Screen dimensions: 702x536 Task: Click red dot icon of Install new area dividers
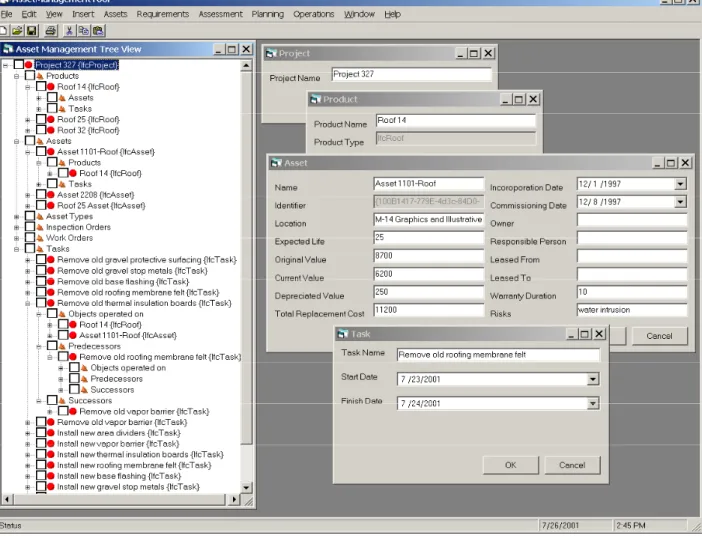[51, 433]
